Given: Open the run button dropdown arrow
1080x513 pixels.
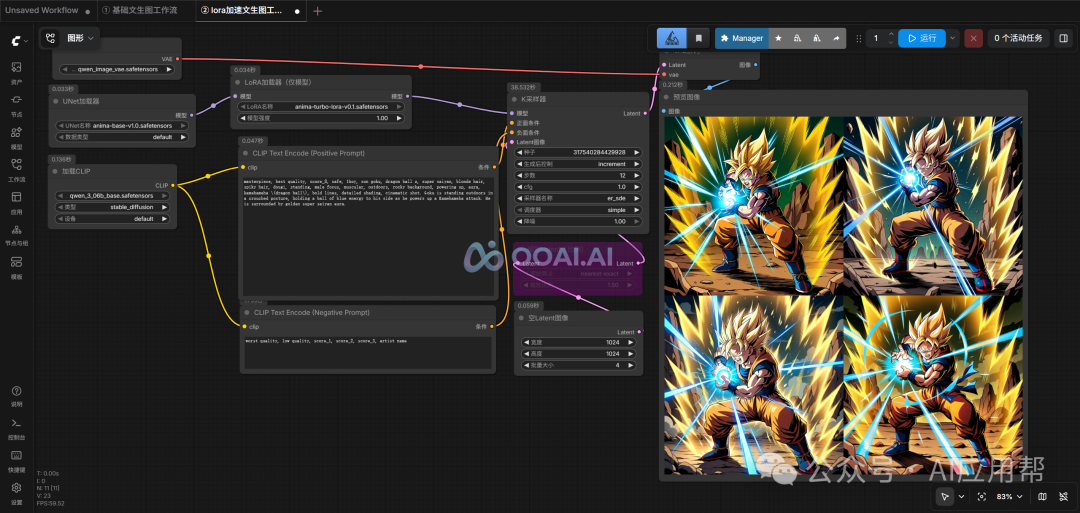Looking at the screenshot, I should [x=953, y=39].
